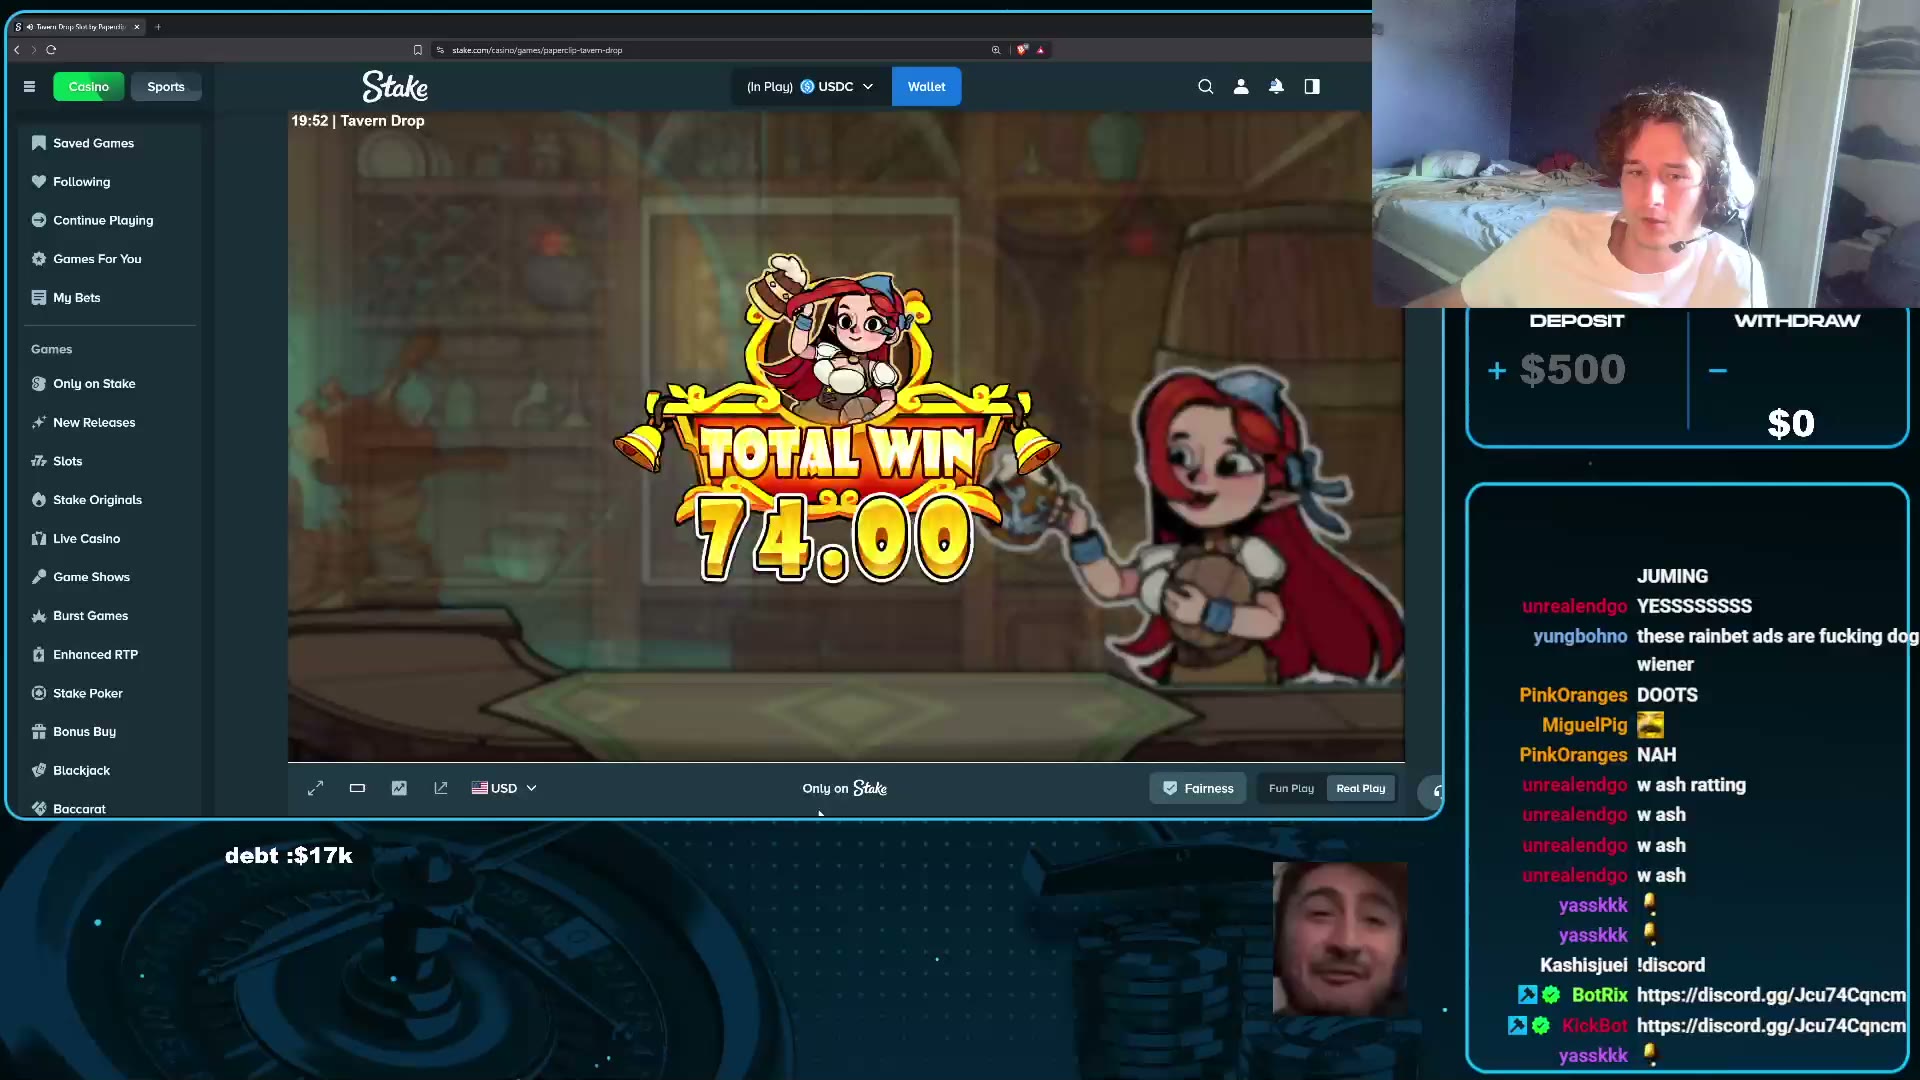Open Slots in the sidebar
This screenshot has width=1920, height=1080.
(110, 461)
